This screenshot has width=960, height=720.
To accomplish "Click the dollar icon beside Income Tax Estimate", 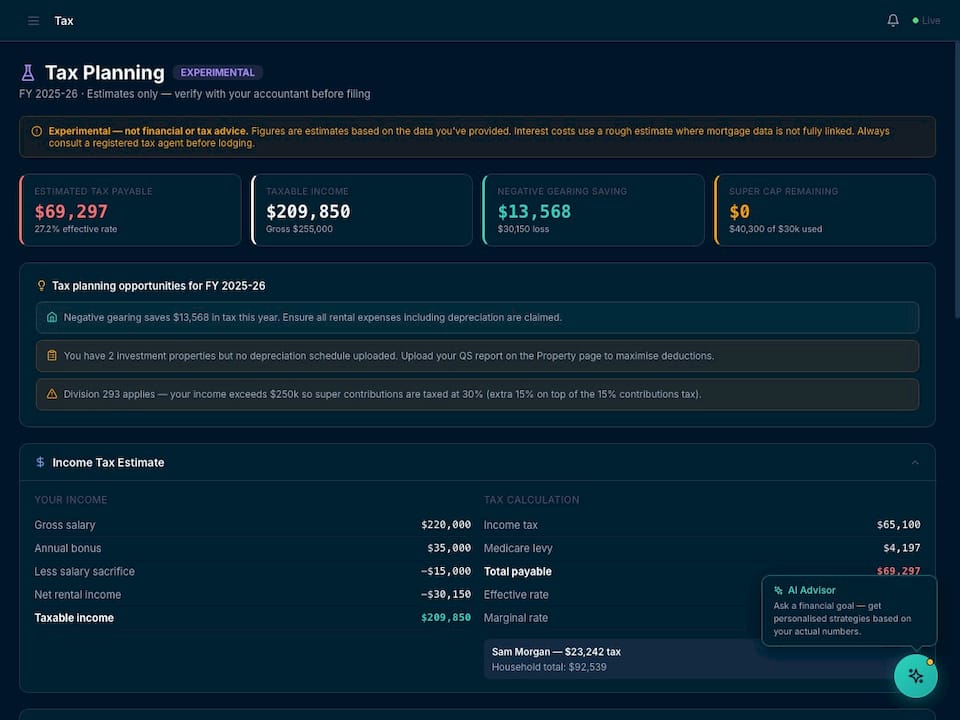I will 39,462.
